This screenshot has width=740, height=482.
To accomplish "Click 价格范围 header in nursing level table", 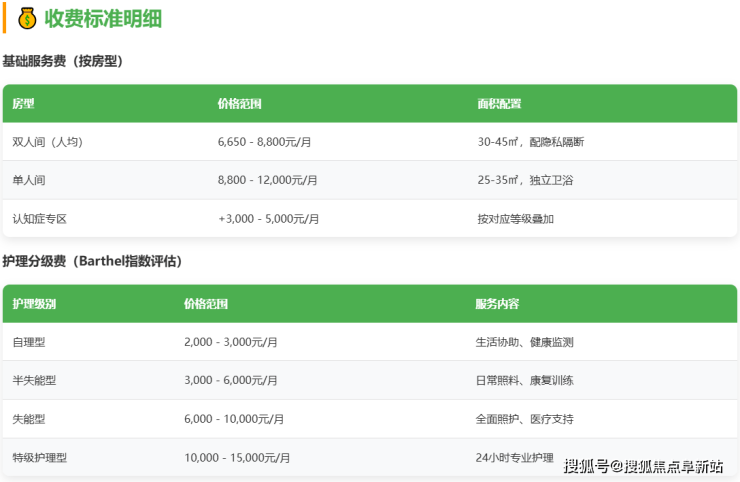I will pos(206,304).
